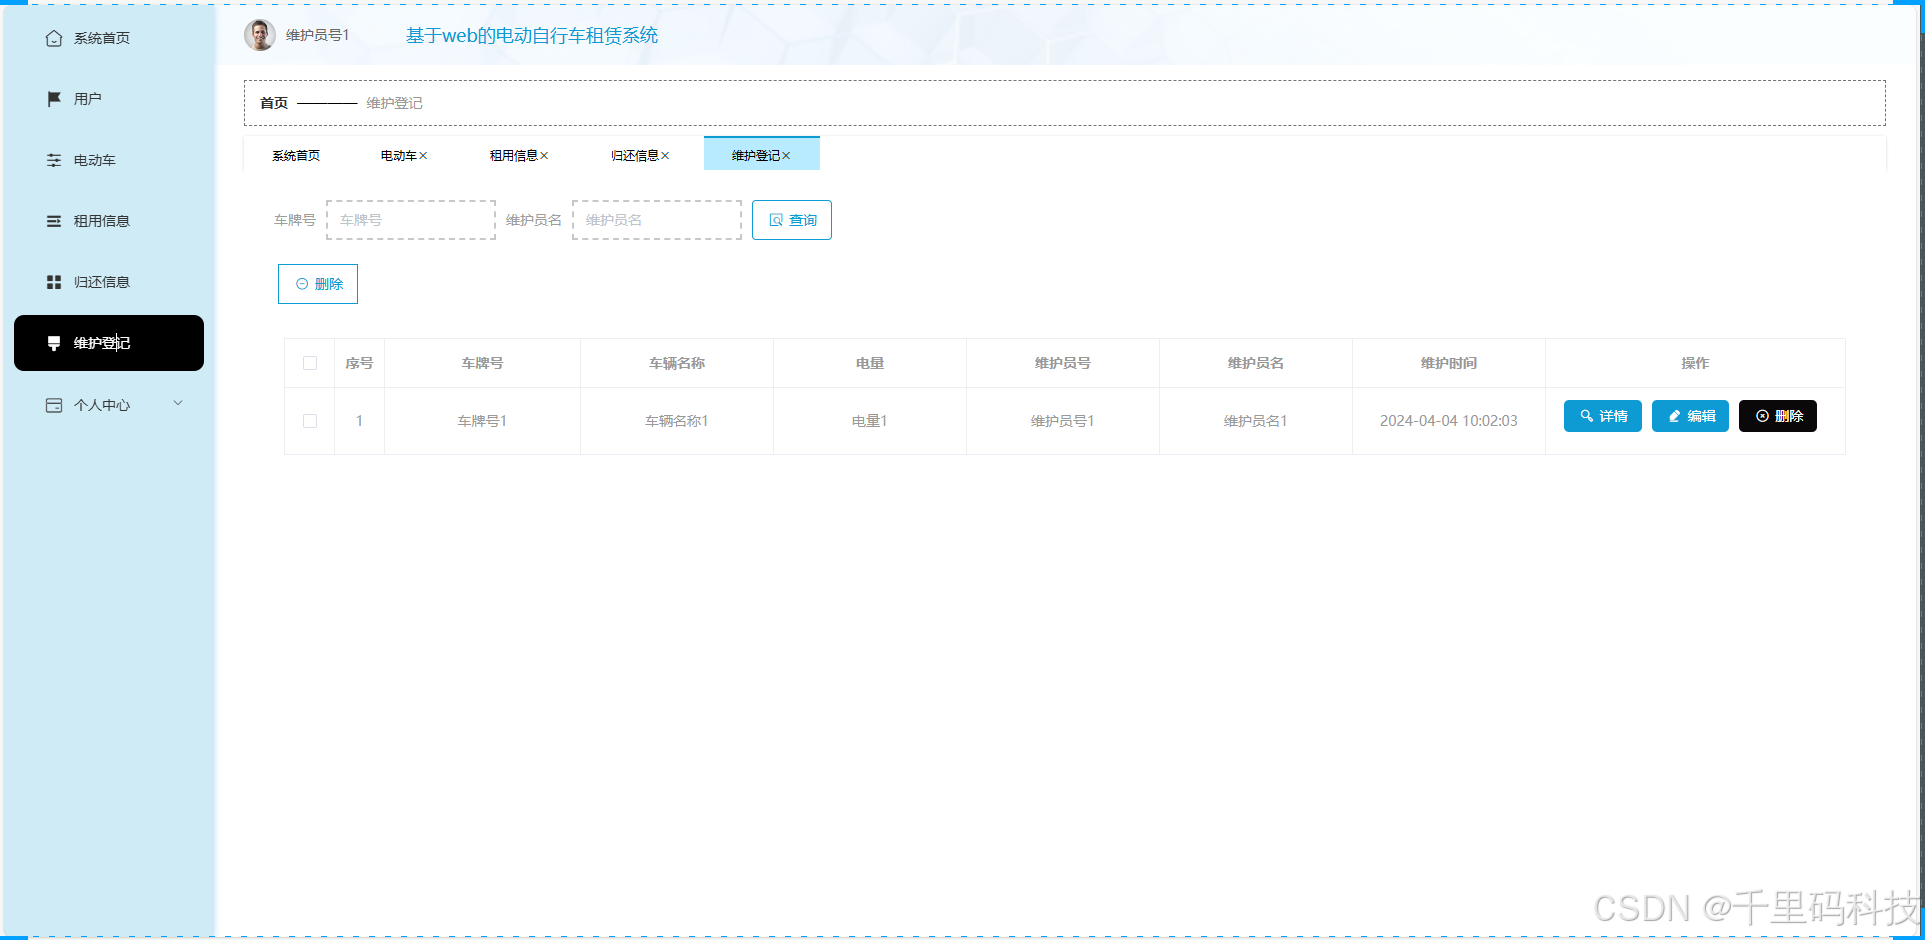Open 系统首页 from the sidebar
1925x940 pixels.
click(109, 38)
